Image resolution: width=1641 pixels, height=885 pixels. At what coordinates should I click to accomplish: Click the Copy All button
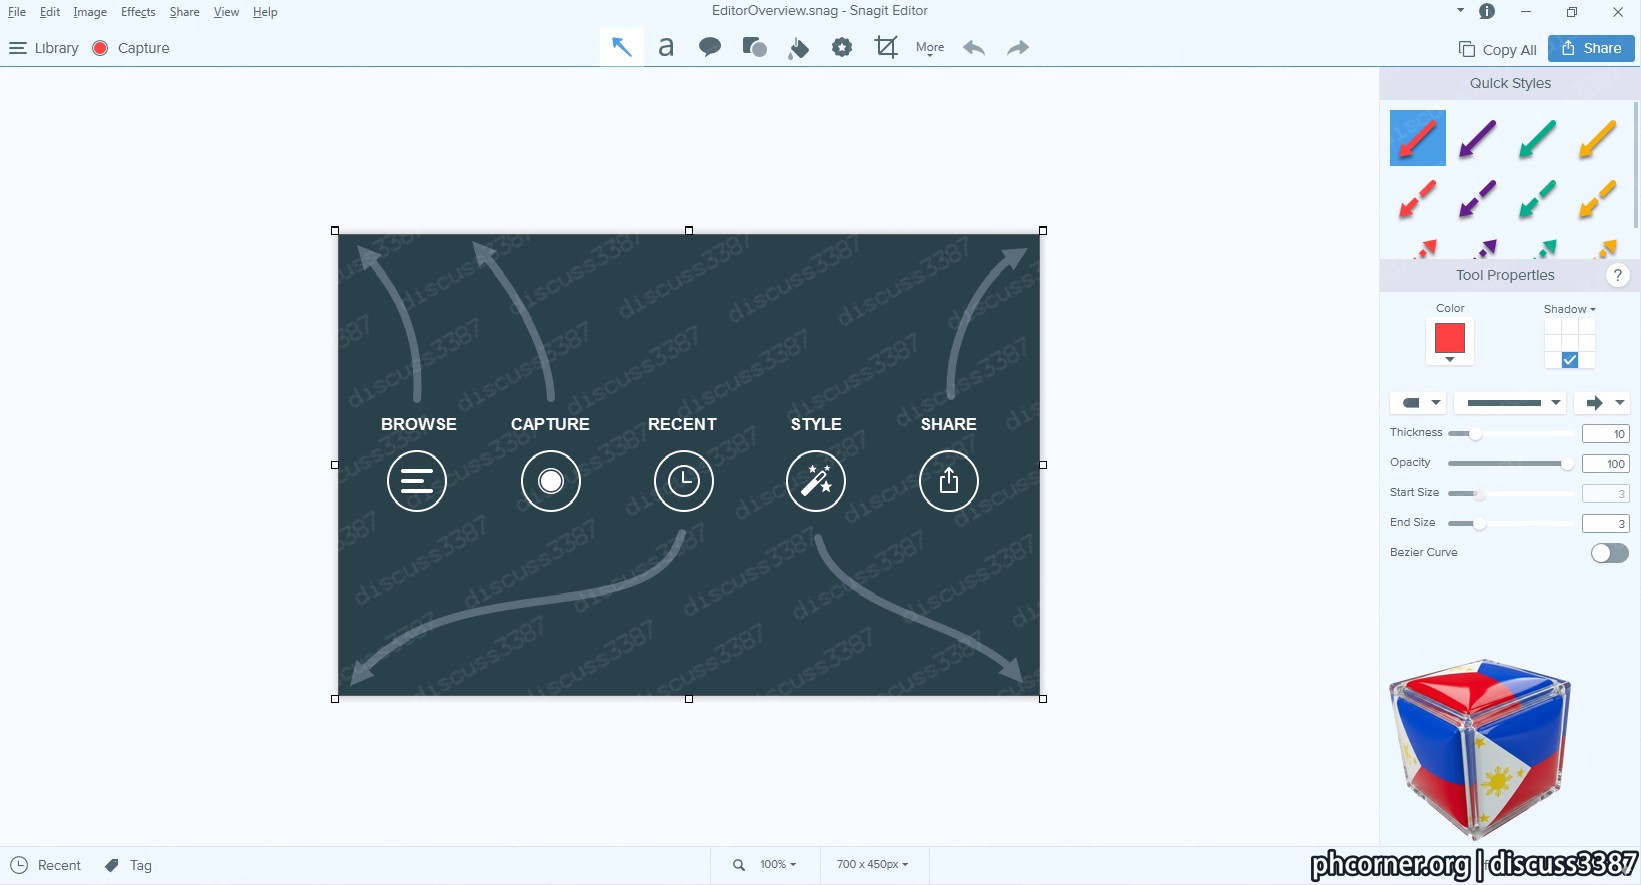click(x=1498, y=49)
